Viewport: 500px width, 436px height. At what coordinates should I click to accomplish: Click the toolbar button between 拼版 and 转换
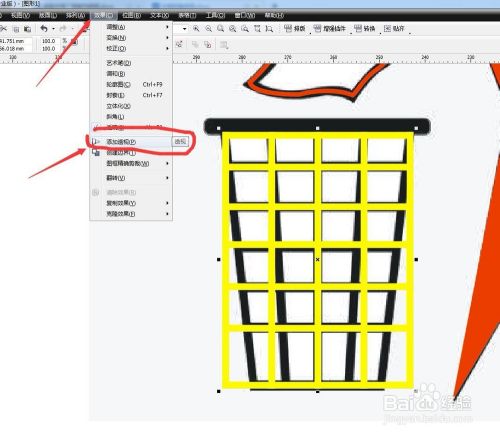[330, 29]
